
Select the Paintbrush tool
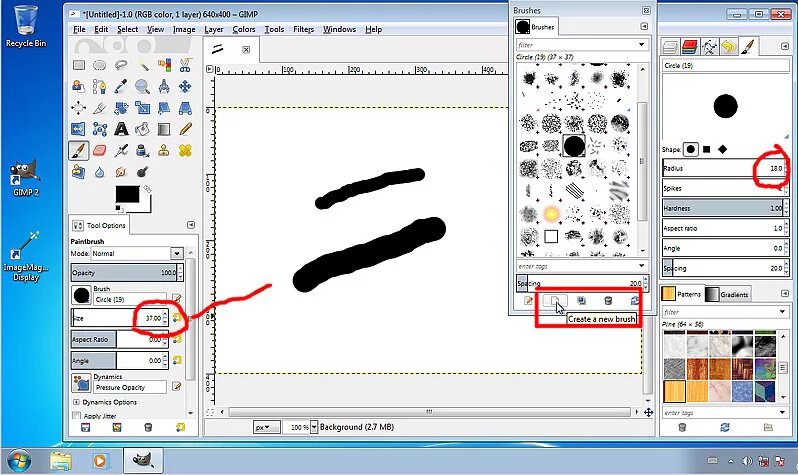click(78, 151)
